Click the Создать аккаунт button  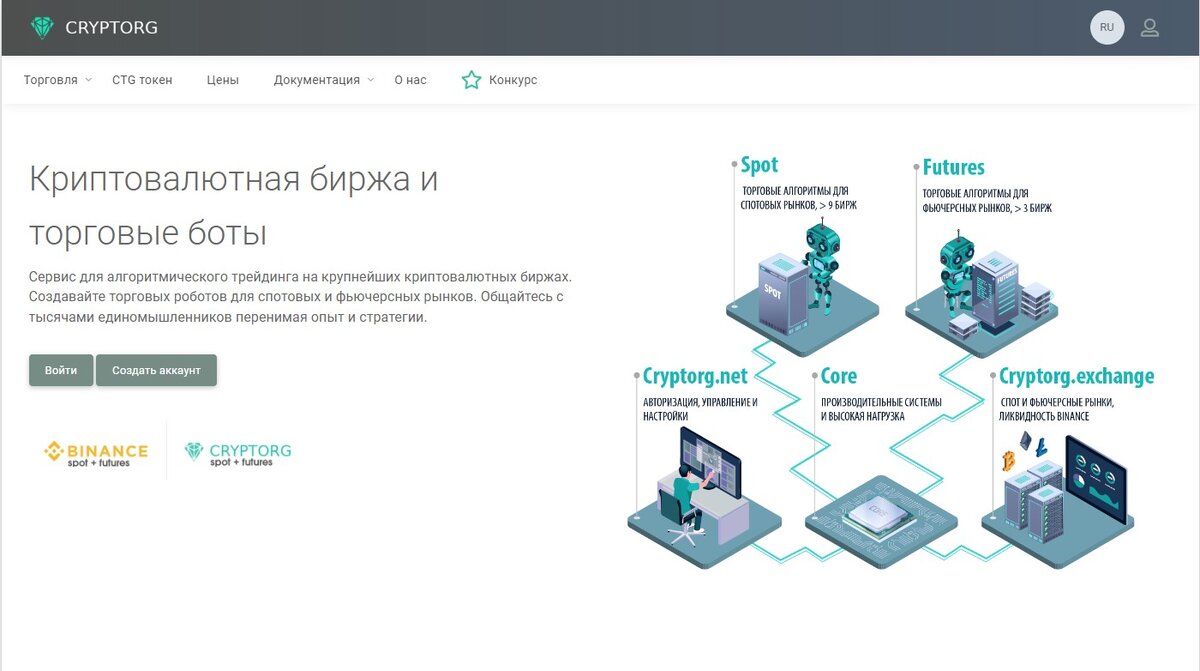pyautogui.click(x=156, y=370)
